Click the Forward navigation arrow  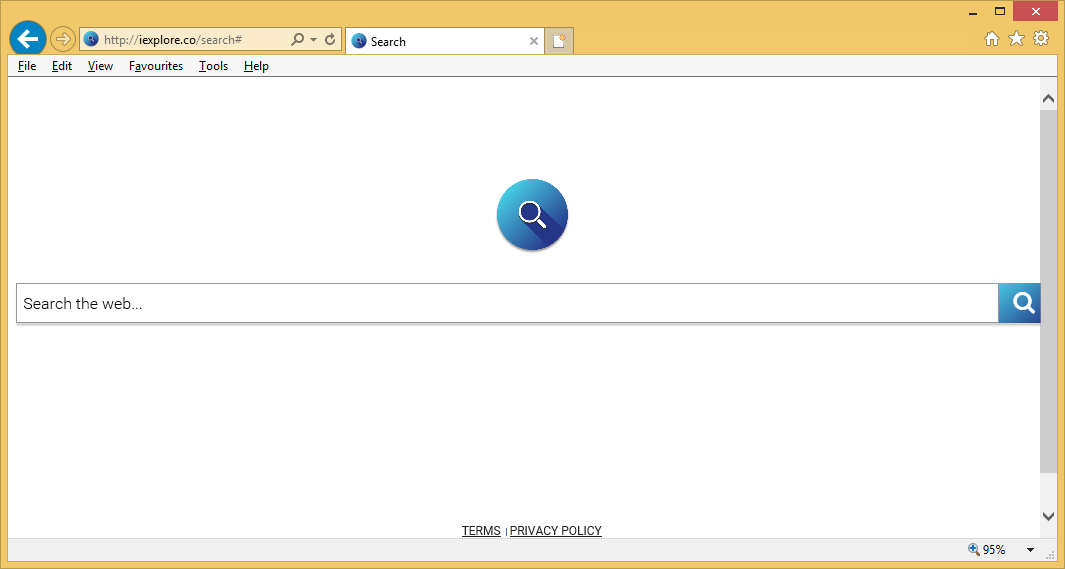pos(62,39)
